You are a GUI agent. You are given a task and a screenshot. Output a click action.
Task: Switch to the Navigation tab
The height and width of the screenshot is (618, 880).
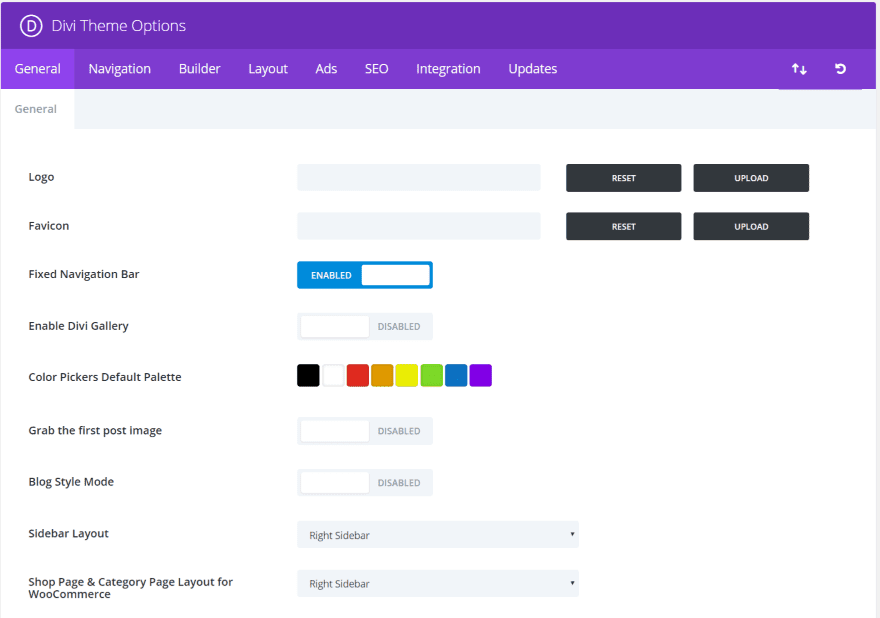tap(119, 69)
